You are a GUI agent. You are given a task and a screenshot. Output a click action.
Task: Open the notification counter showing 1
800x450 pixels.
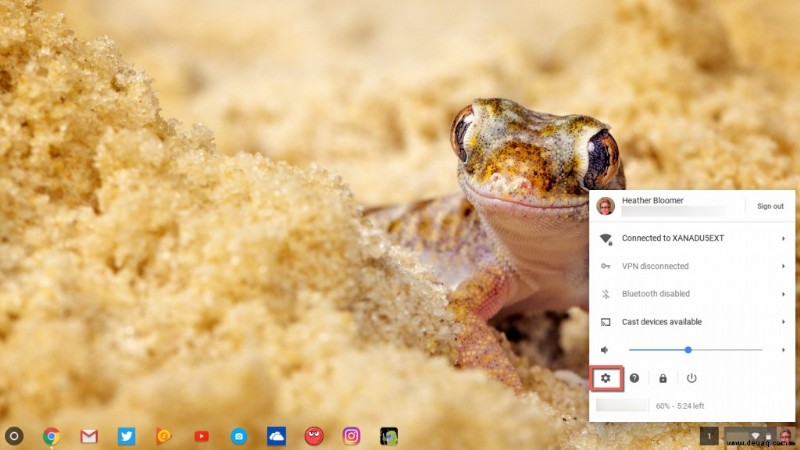pos(709,436)
